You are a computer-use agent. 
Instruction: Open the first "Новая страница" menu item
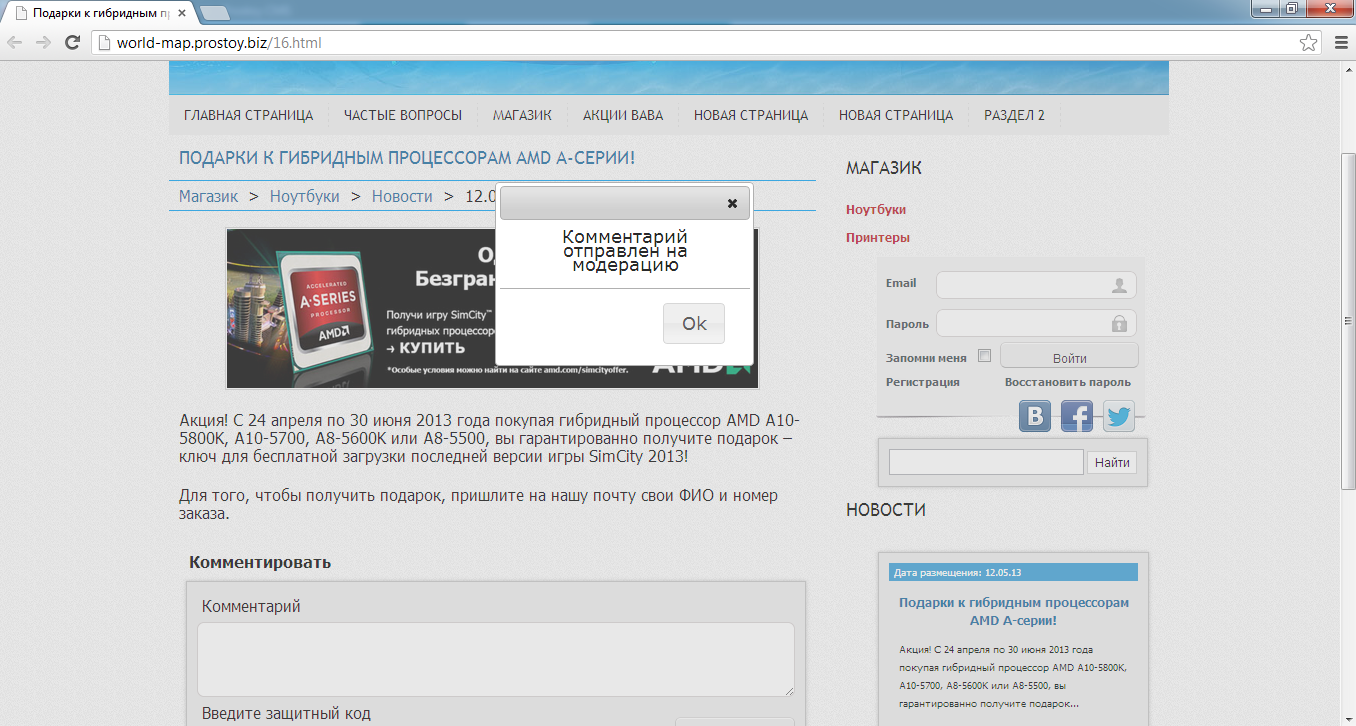click(751, 115)
